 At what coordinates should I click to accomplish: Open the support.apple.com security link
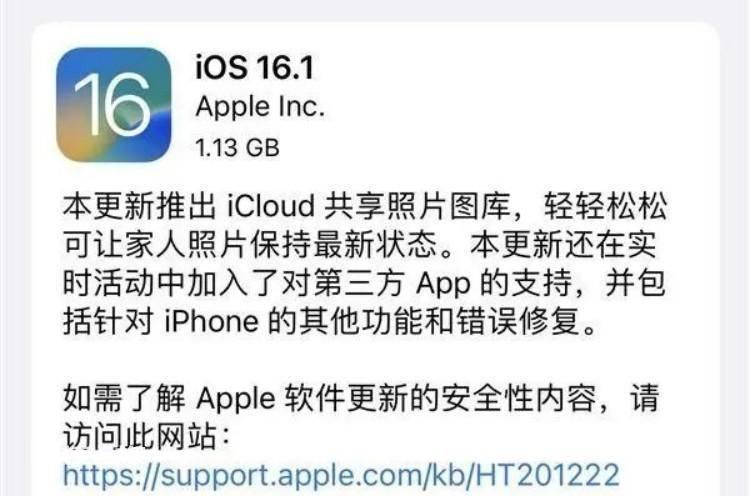click(341, 475)
